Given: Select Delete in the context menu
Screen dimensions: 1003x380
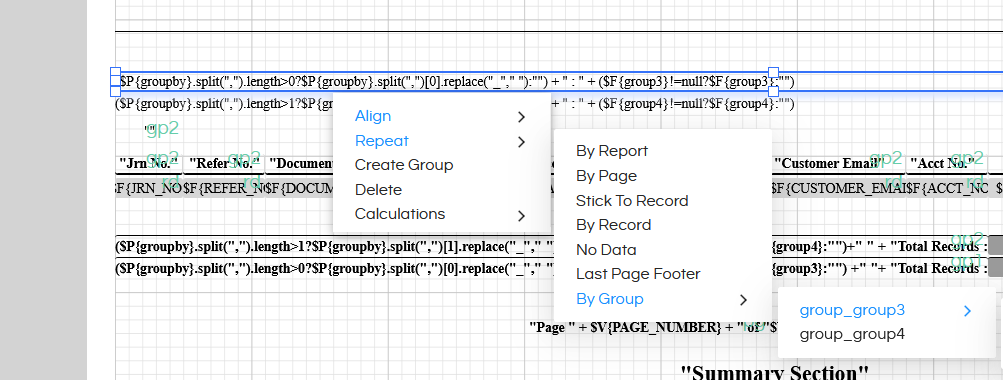Looking at the screenshot, I should [378, 190].
